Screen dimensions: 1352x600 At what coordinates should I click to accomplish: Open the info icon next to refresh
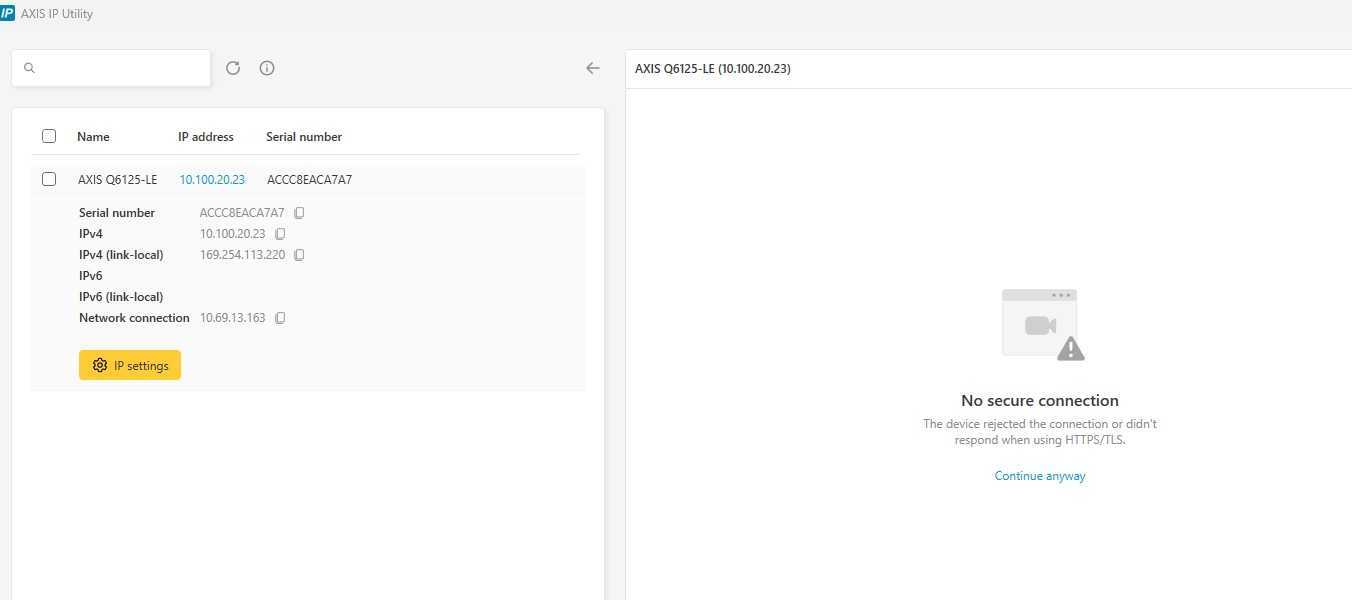tap(267, 68)
